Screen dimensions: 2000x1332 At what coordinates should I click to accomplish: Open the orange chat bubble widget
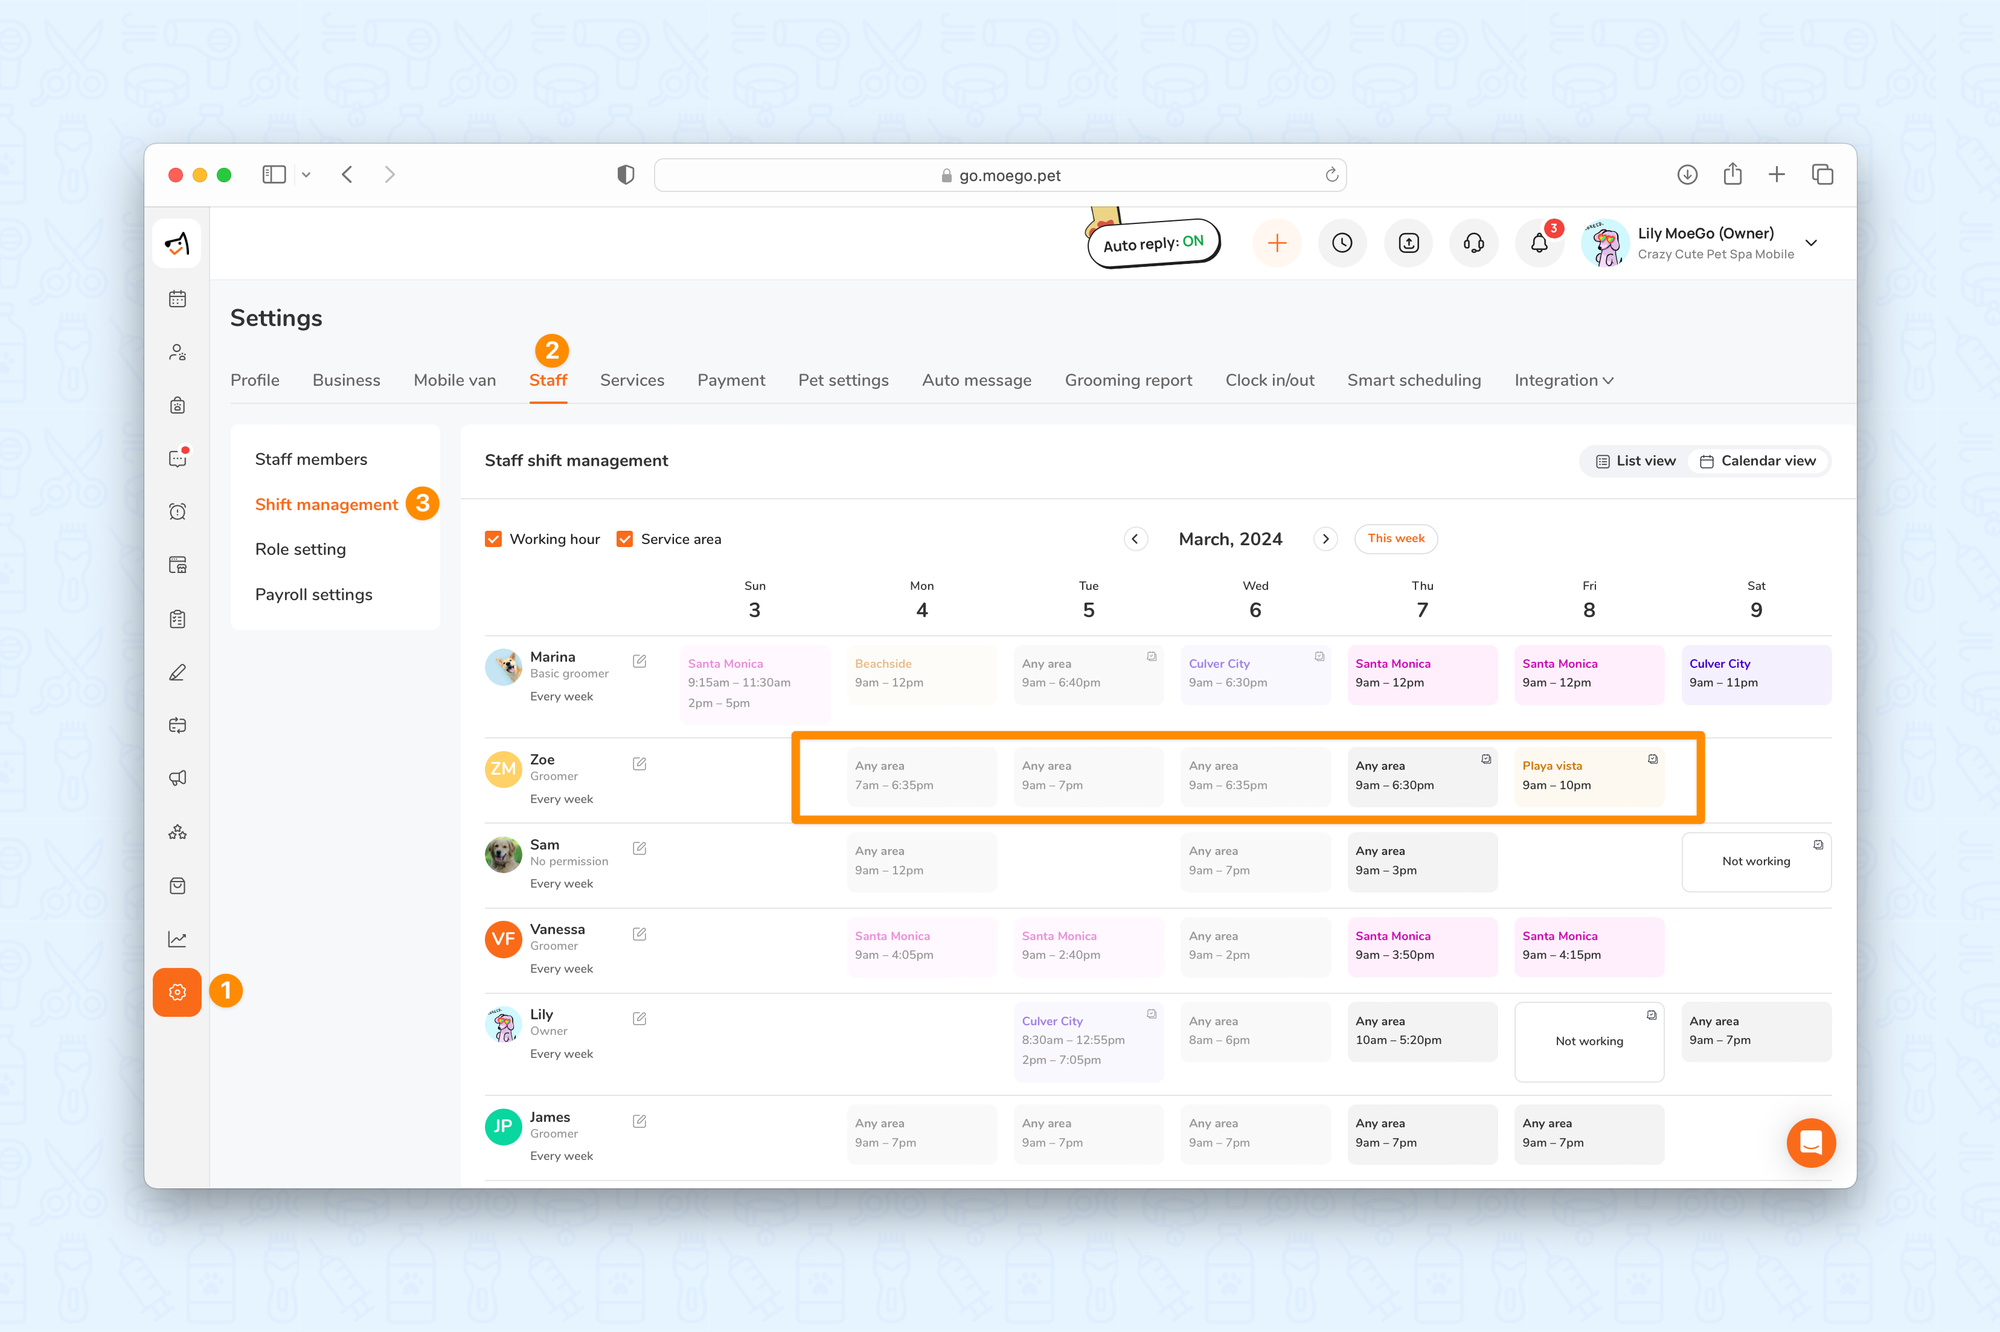[x=1810, y=1142]
